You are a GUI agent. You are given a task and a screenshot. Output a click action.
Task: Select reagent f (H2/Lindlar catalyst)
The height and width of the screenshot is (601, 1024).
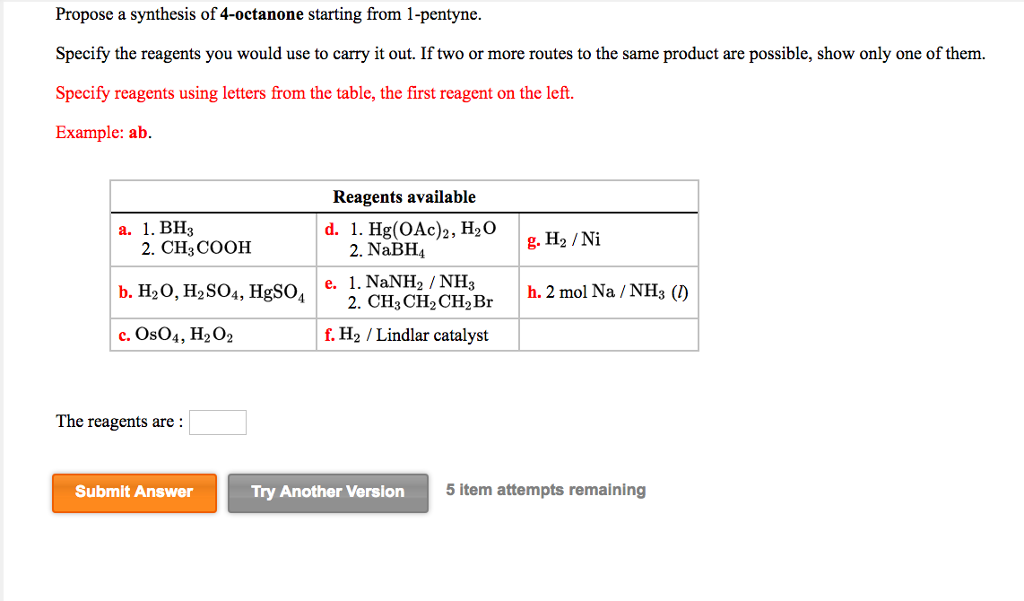click(x=412, y=335)
